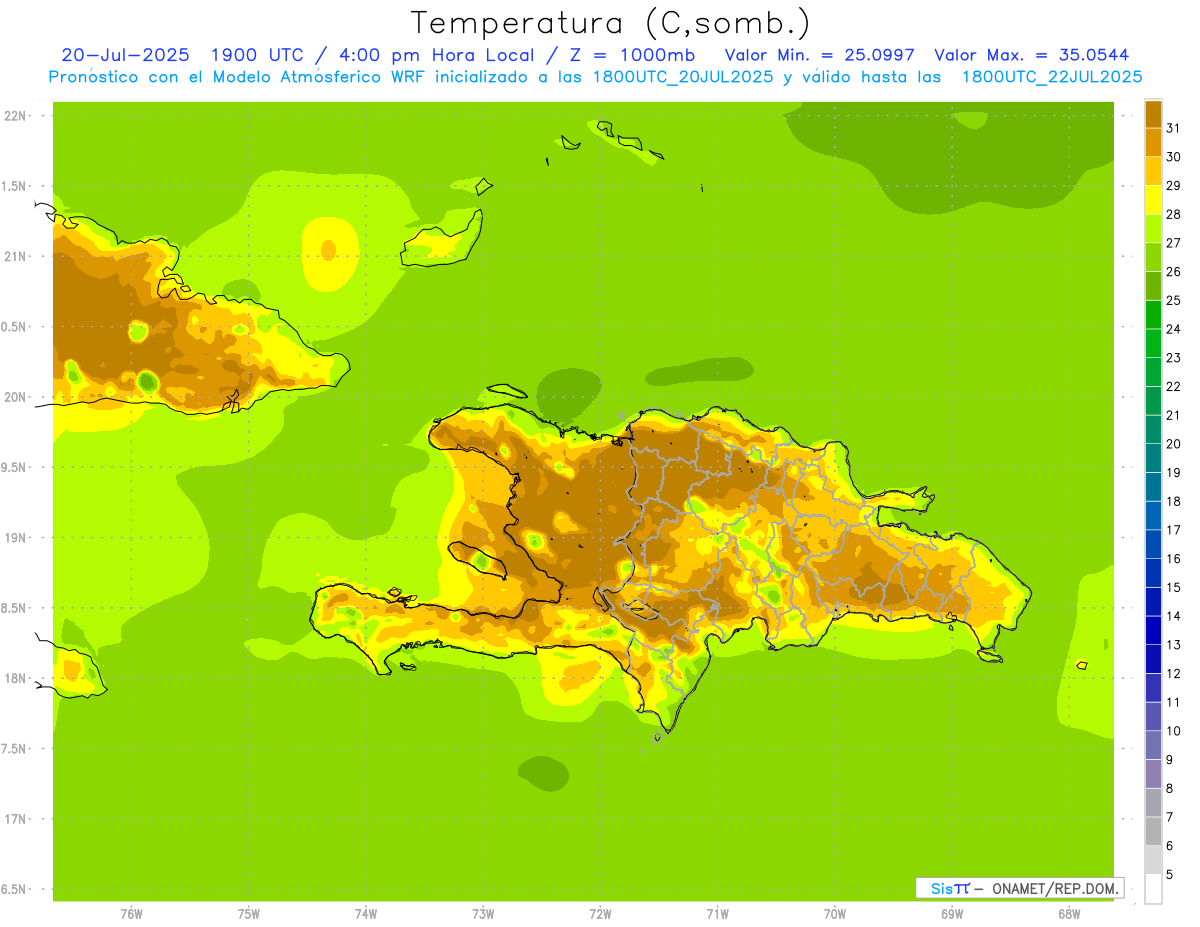Click the "20-Jul-2025" forecast date
The height and width of the screenshot is (927, 1200).
pos(125,55)
